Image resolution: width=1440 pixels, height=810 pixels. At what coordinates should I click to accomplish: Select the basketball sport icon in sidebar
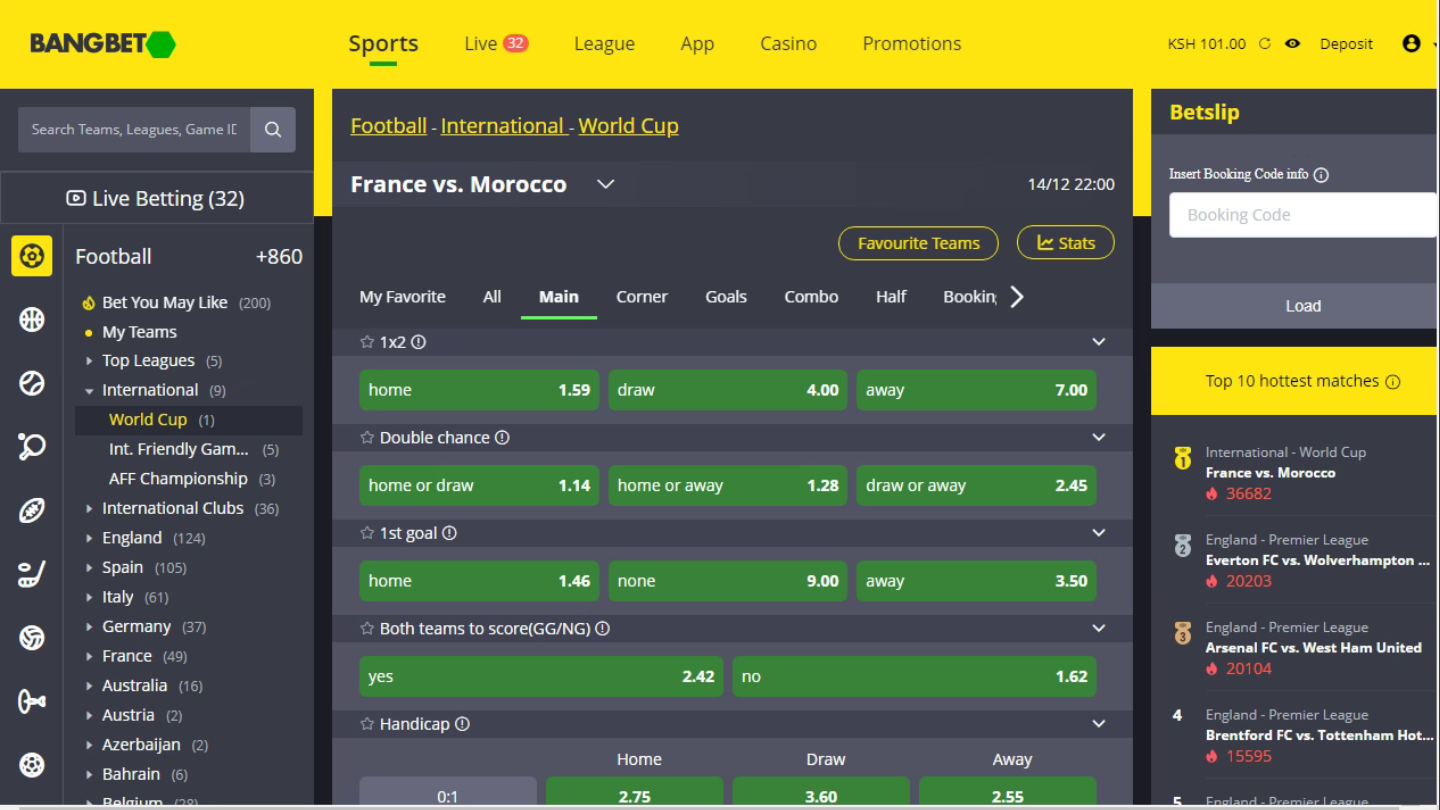[x=32, y=320]
